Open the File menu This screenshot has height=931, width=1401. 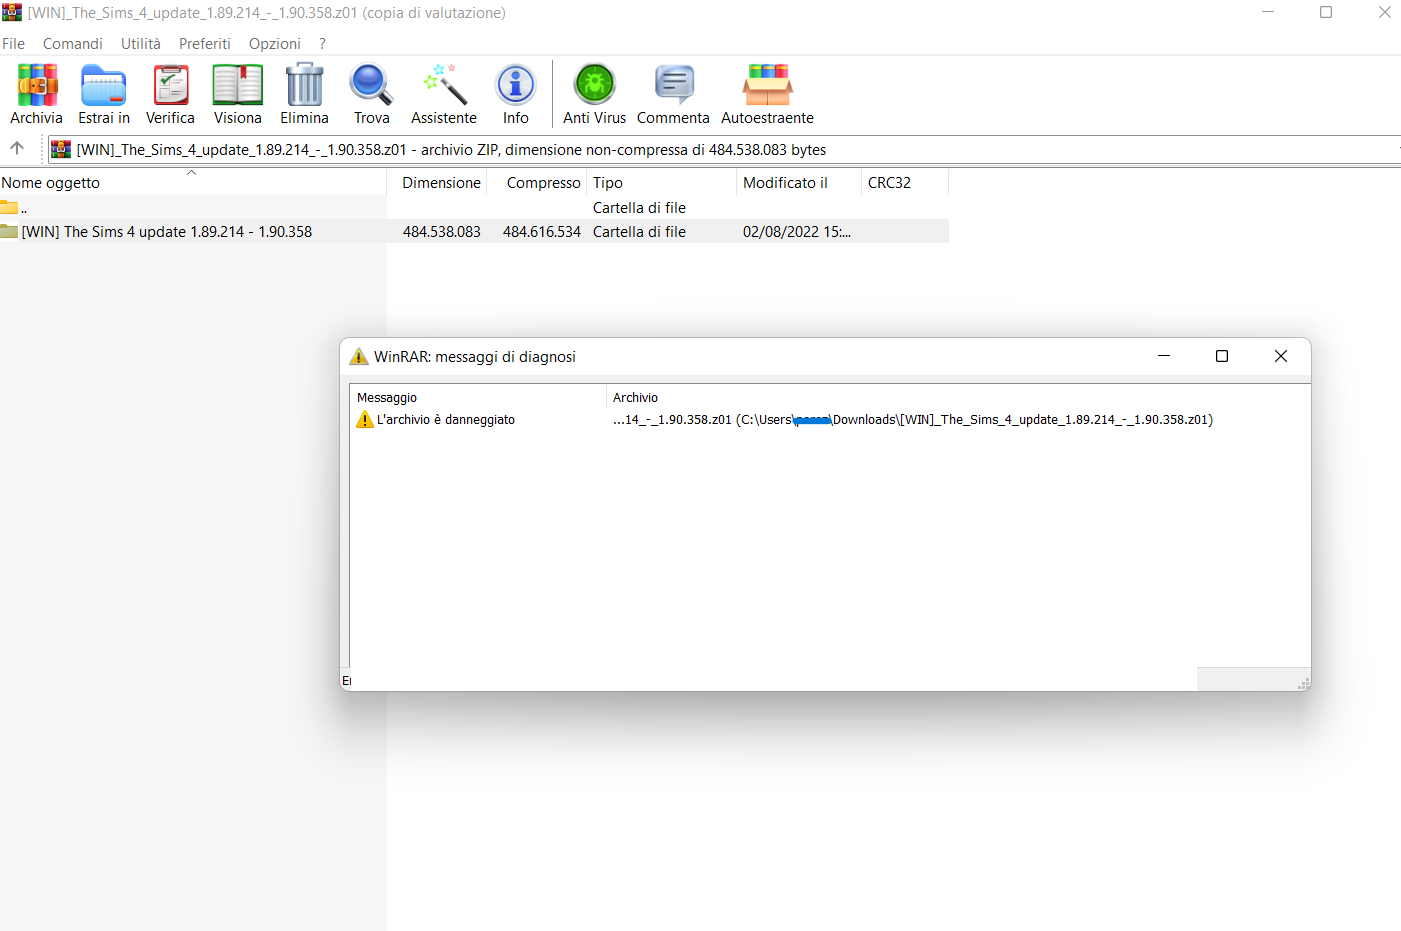[14, 44]
